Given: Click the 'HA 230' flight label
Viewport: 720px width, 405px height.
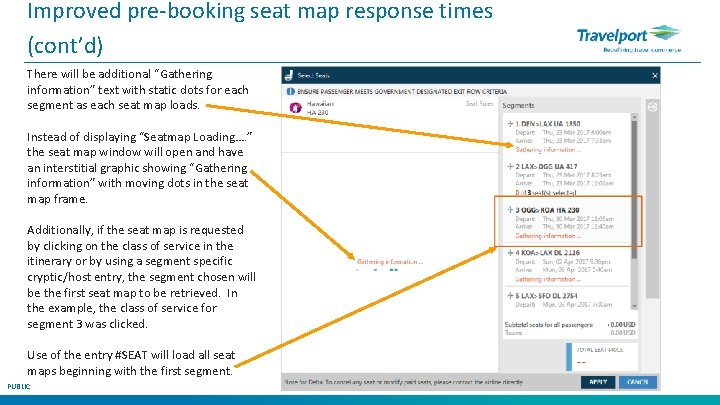Looking at the screenshot, I should click(317, 112).
